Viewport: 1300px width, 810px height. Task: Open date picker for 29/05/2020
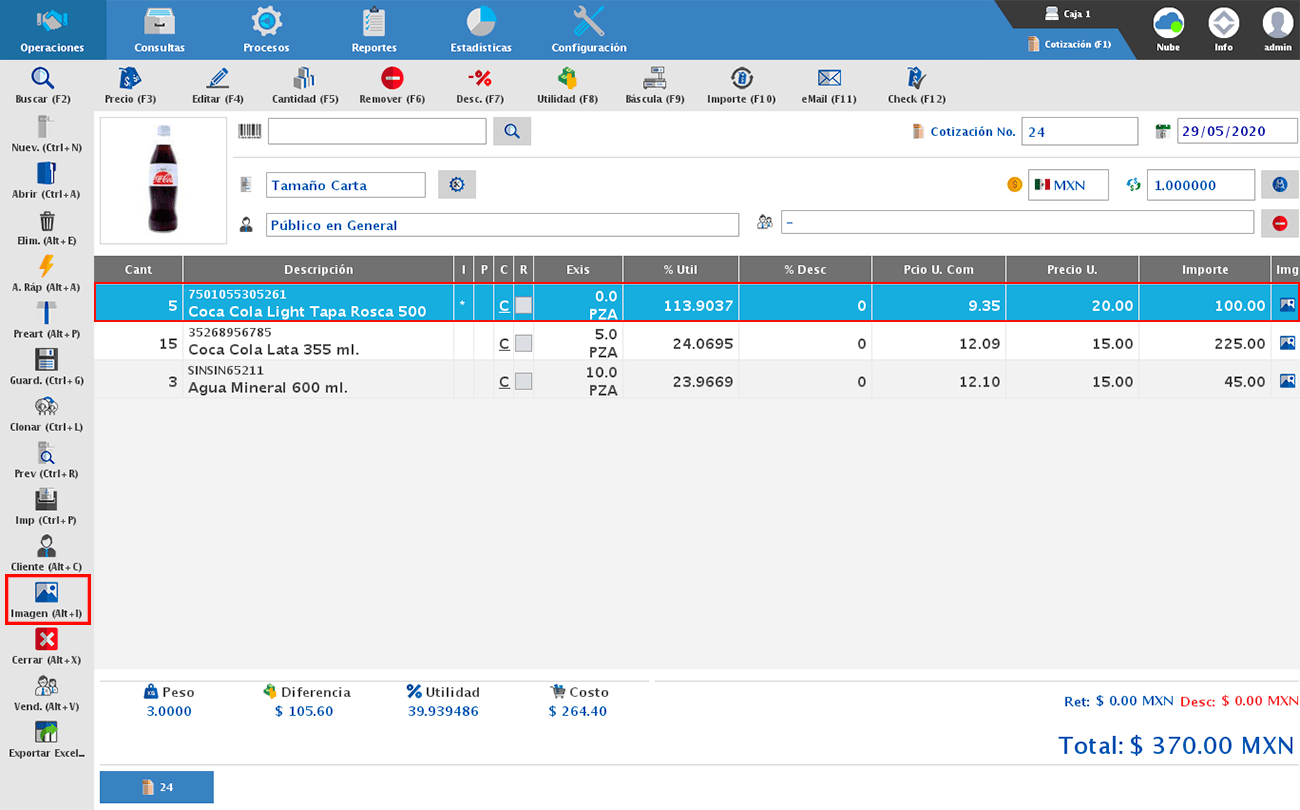click(x=1162, y=131)
